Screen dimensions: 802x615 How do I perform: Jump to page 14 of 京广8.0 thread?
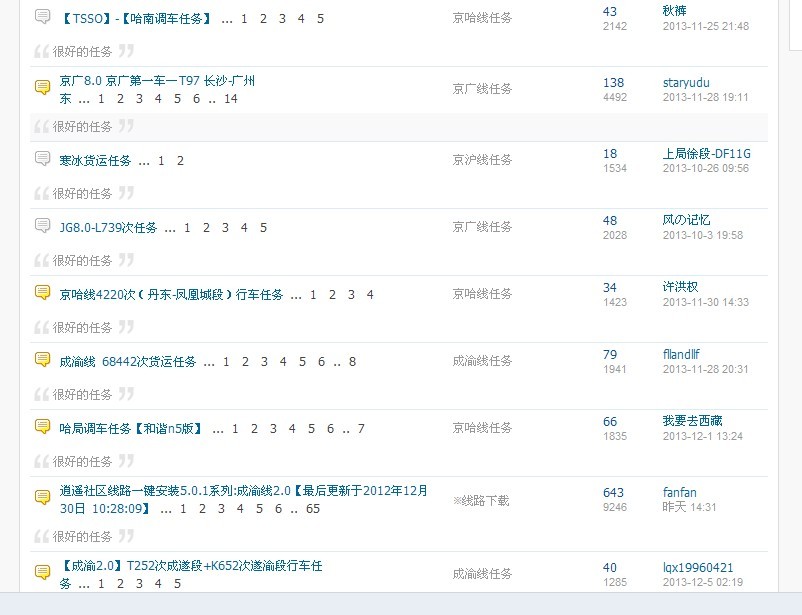tap(231, 99)
